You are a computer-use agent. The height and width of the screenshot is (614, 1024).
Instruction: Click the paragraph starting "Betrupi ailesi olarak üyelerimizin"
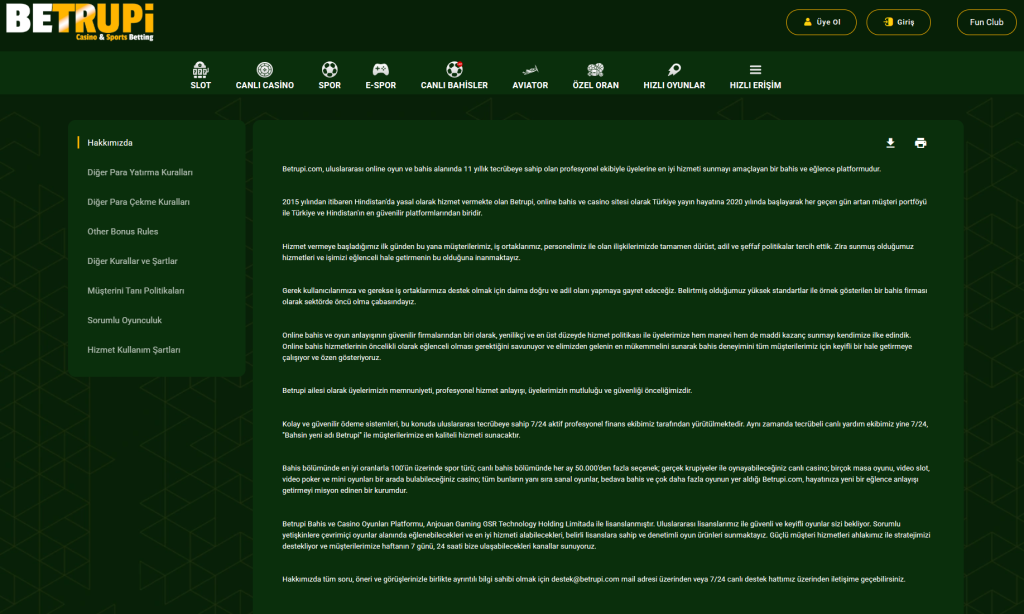(x=487, y=391)
